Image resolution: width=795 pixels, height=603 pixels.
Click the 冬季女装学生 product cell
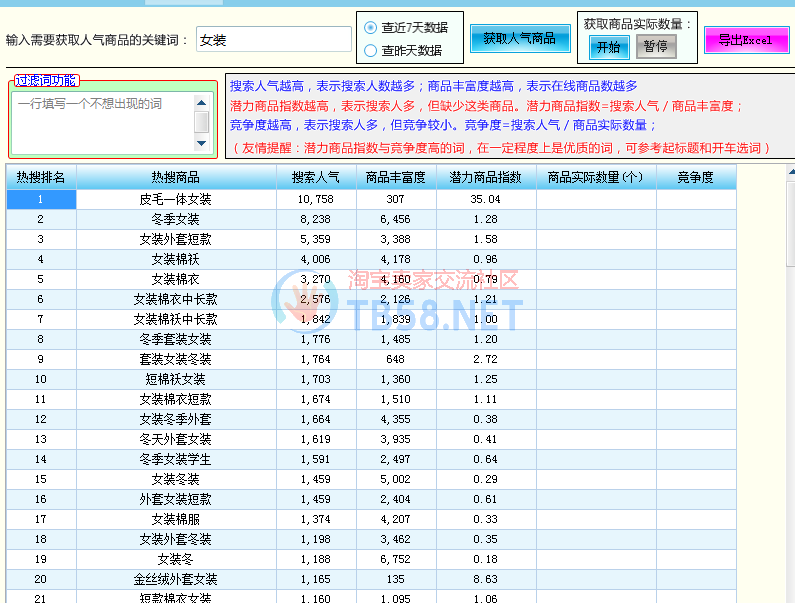click(x=176, y=459)
